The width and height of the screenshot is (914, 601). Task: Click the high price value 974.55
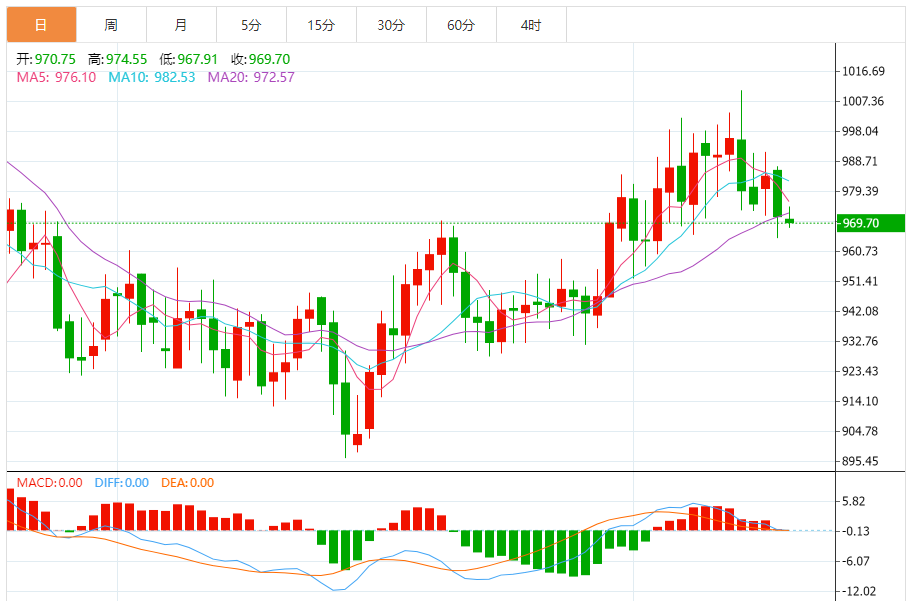tap(126, 59)
